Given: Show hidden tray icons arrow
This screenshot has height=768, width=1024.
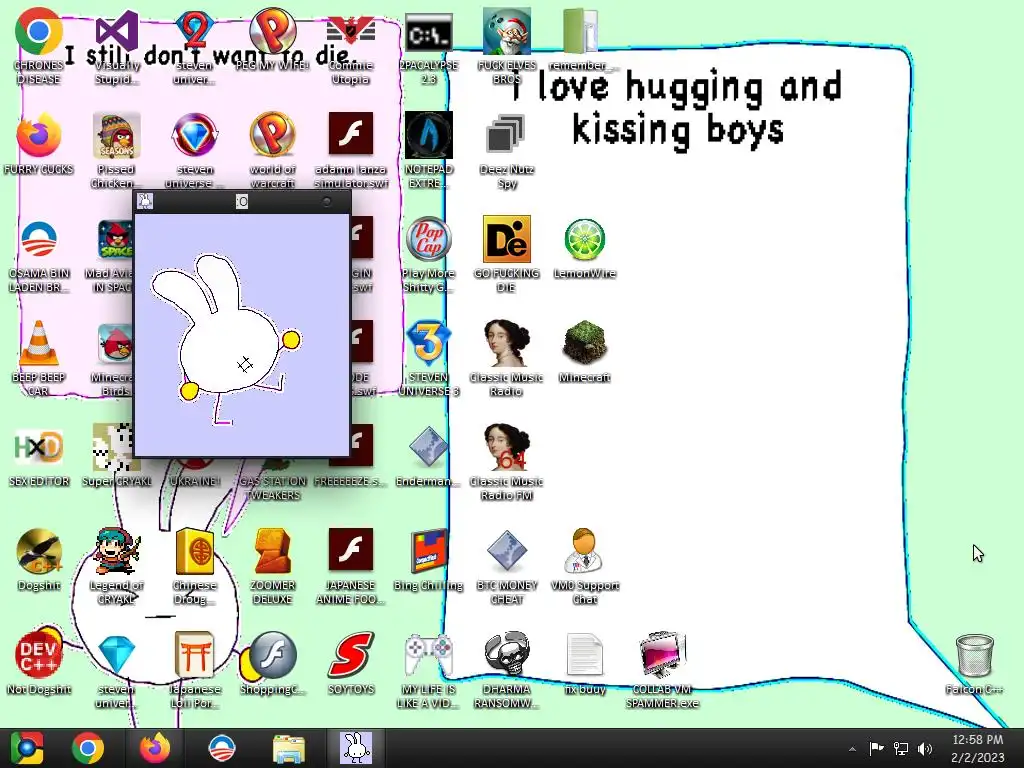Looking at the screenshot, I should [852, 749].
